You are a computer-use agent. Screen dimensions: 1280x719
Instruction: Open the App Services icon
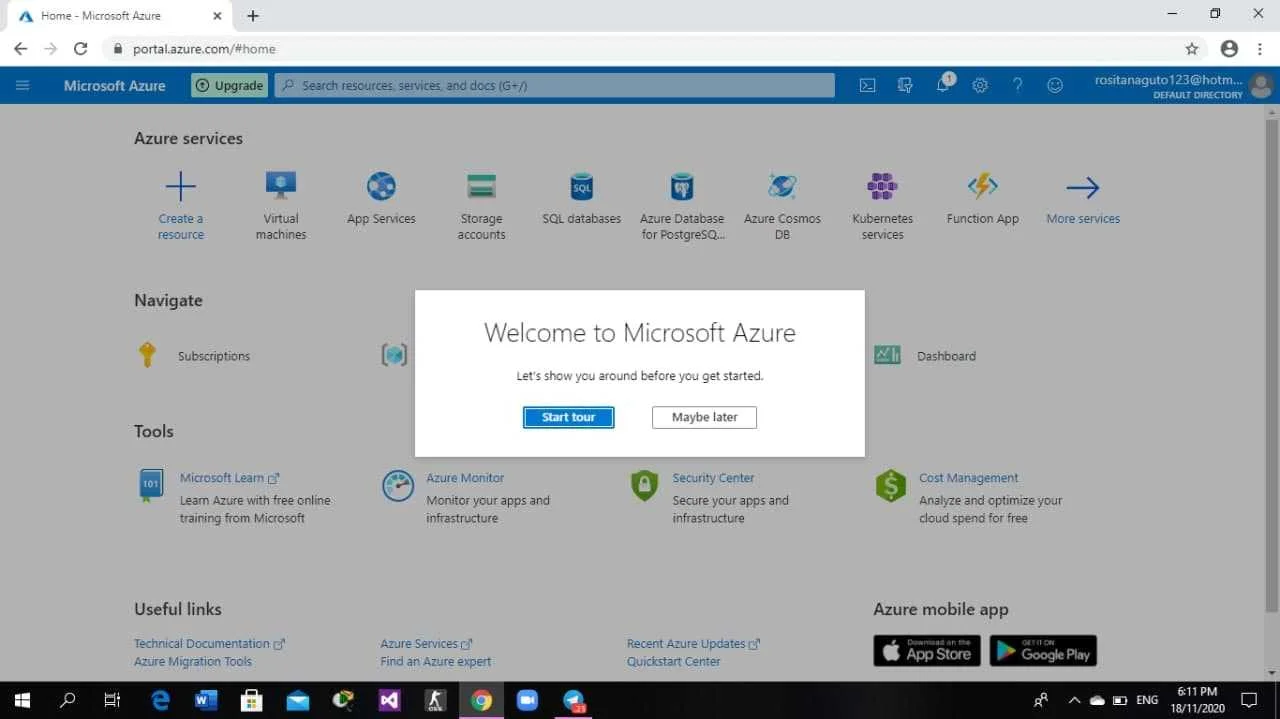click(381, 186)
